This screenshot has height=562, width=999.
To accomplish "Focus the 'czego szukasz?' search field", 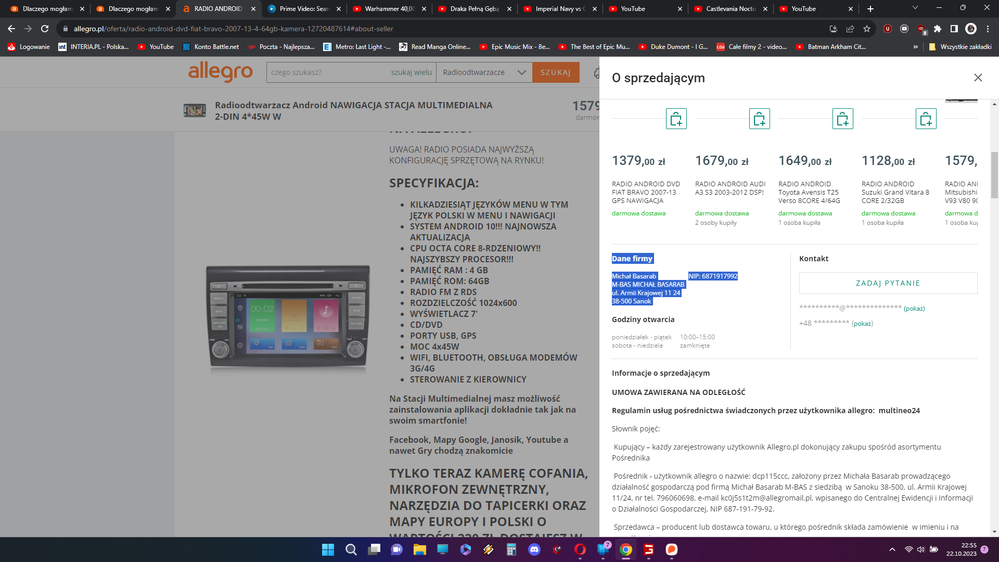I will point(327,72).
